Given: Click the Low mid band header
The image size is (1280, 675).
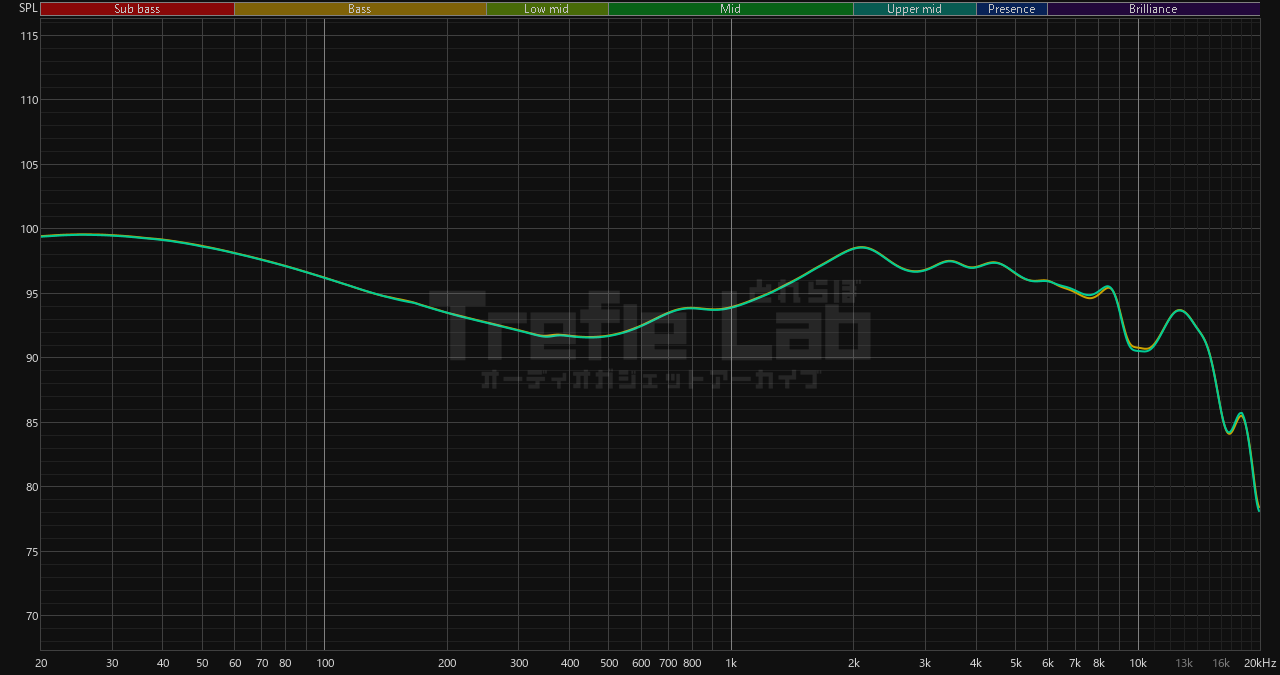Looking at the screenshot, I should tap(546, 9).
